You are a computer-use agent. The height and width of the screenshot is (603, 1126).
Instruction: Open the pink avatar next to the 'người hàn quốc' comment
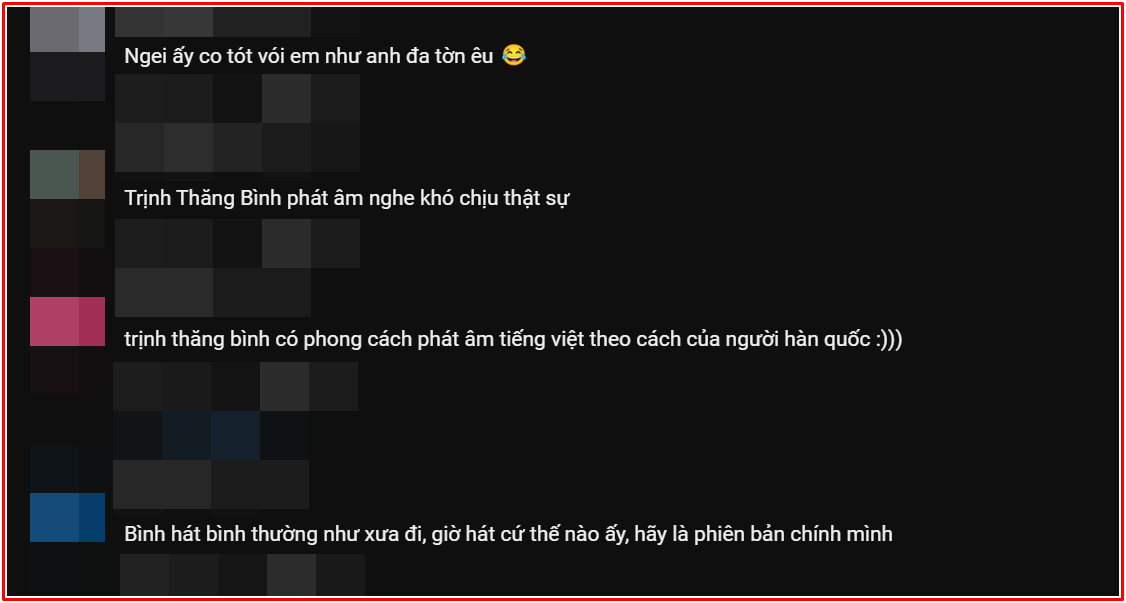point(68,322)
